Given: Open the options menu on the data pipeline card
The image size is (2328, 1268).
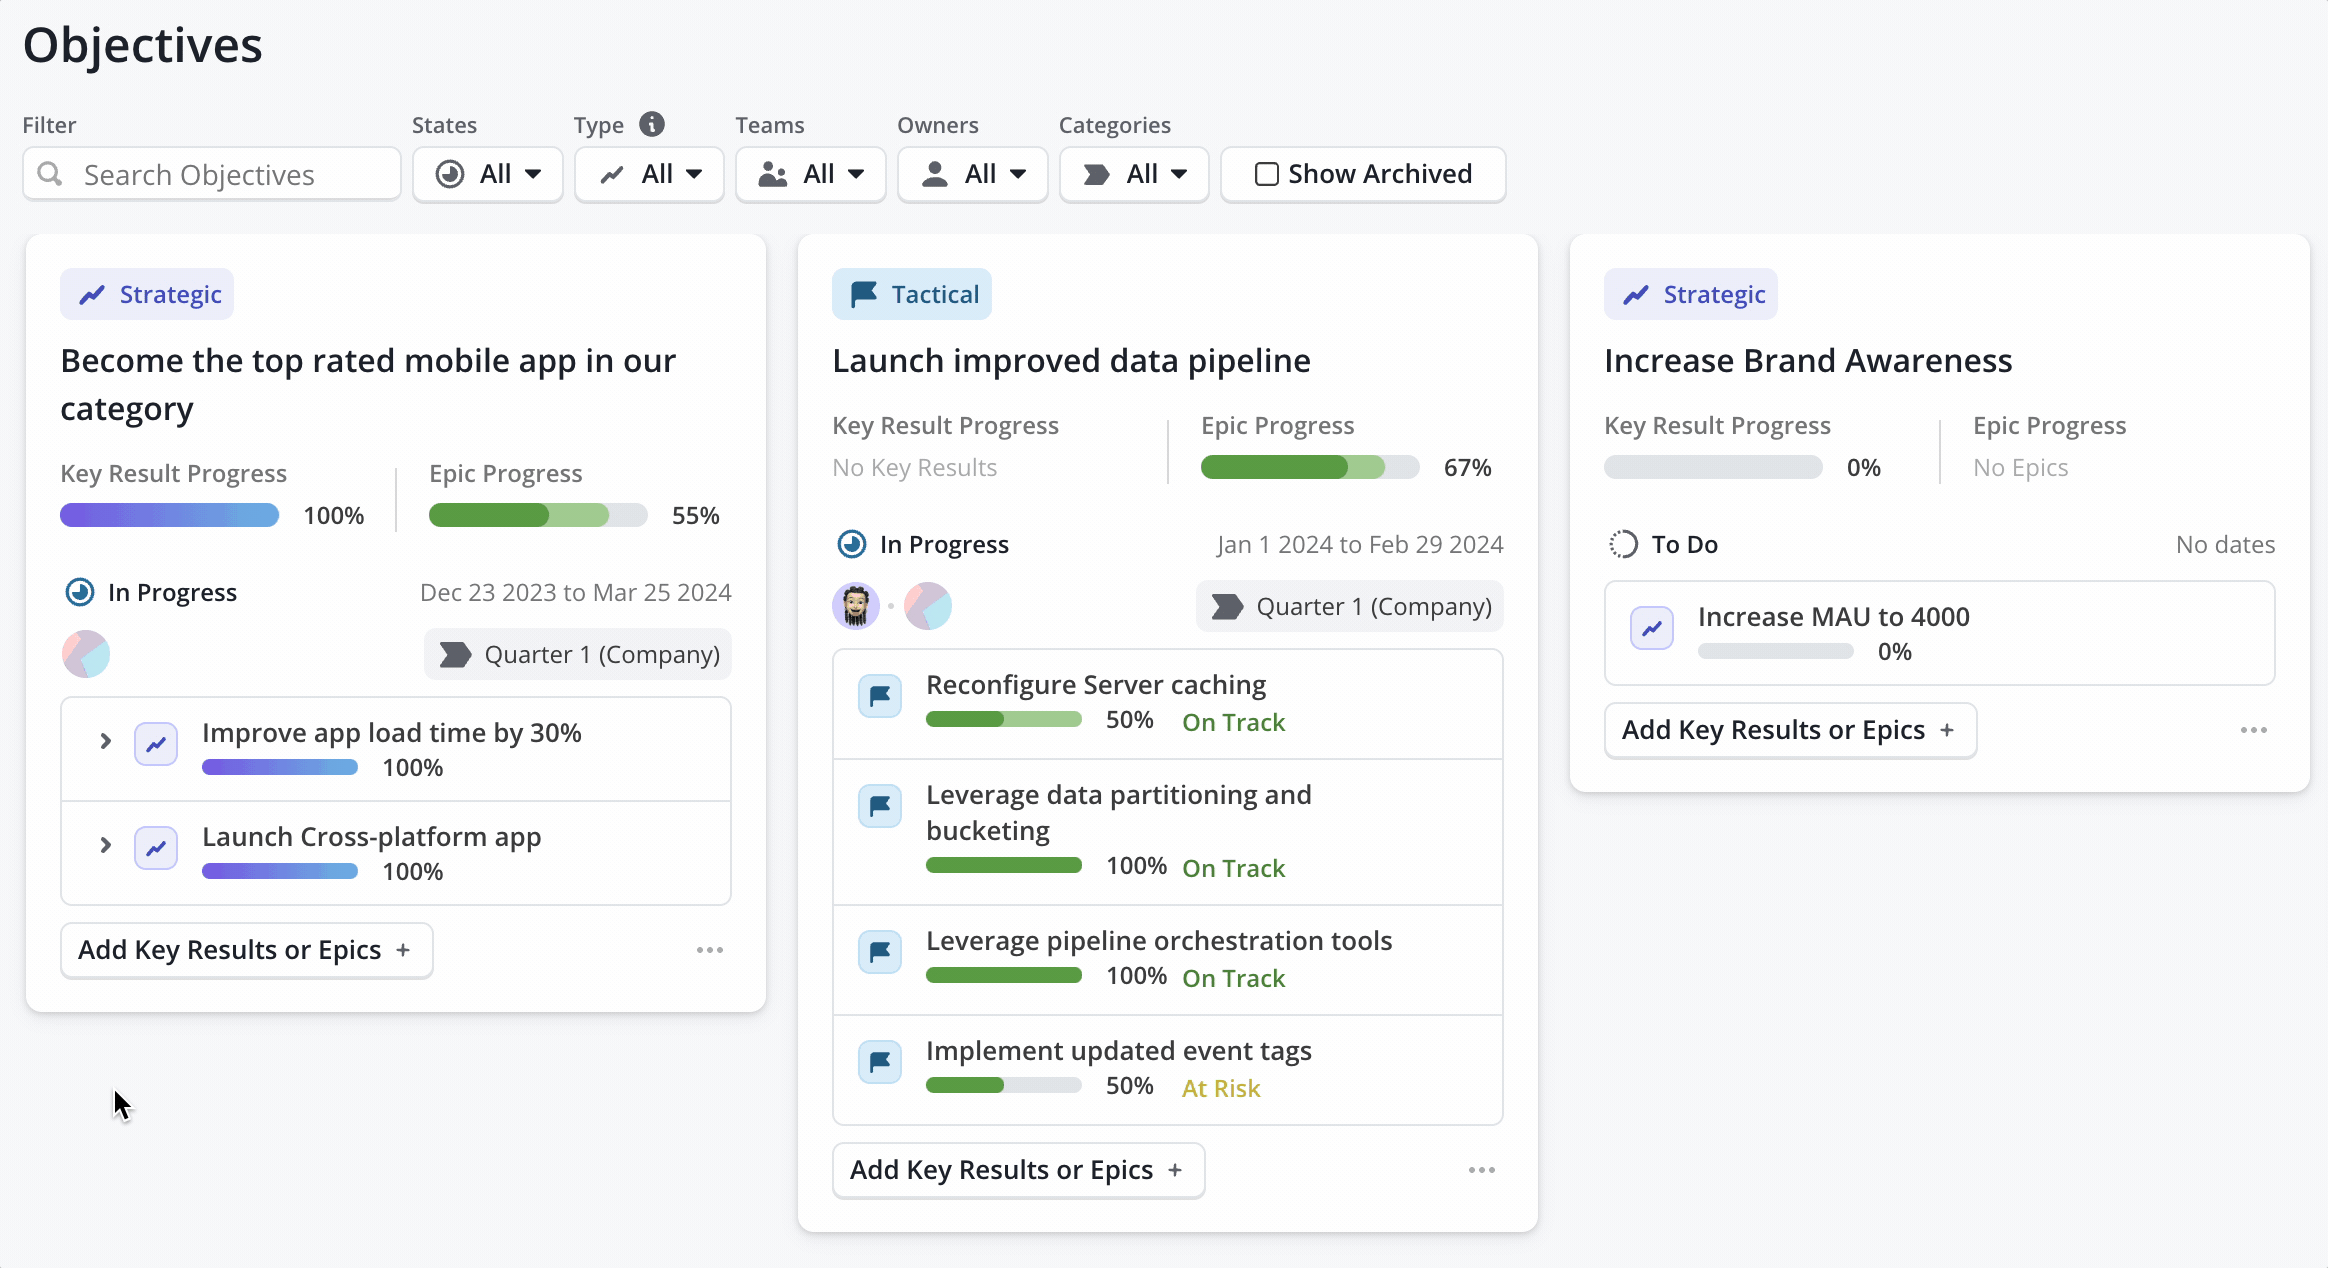Looking at the screenshot, I should [1481, 1170].
